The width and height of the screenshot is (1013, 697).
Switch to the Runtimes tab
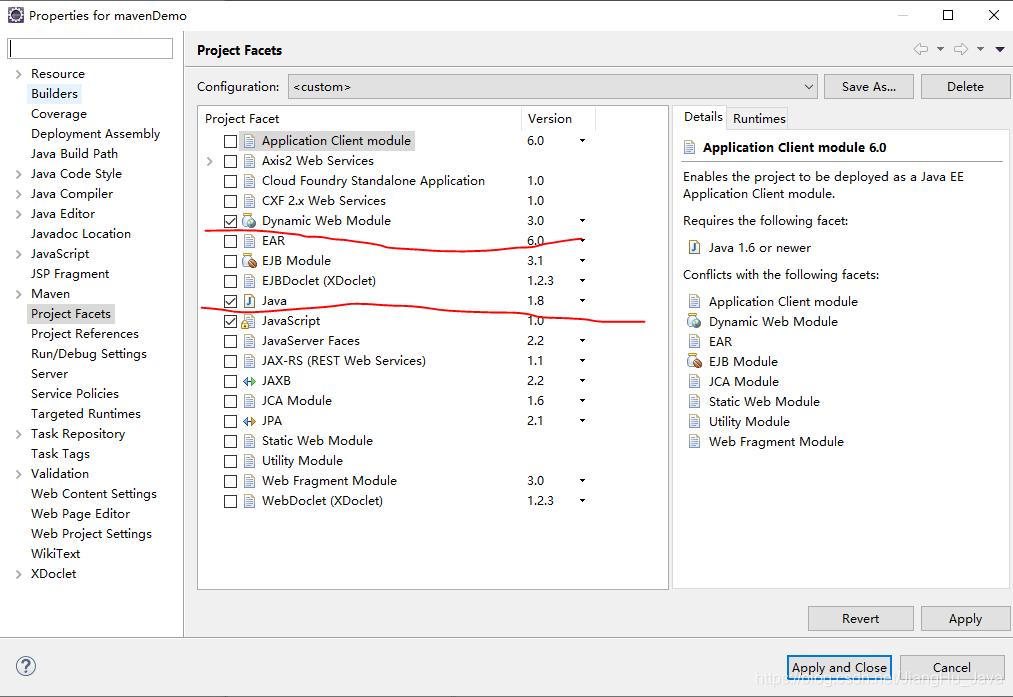tap(758, 118)
